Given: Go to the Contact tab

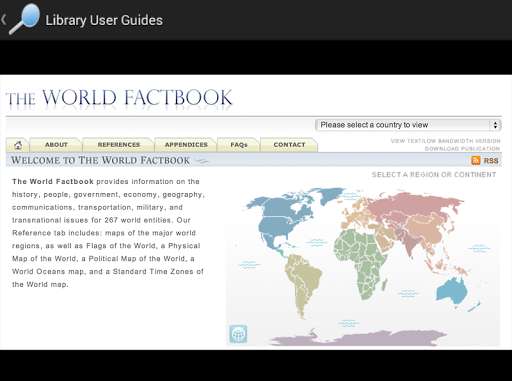Looking at the screenshot, I should coord(289,145).
